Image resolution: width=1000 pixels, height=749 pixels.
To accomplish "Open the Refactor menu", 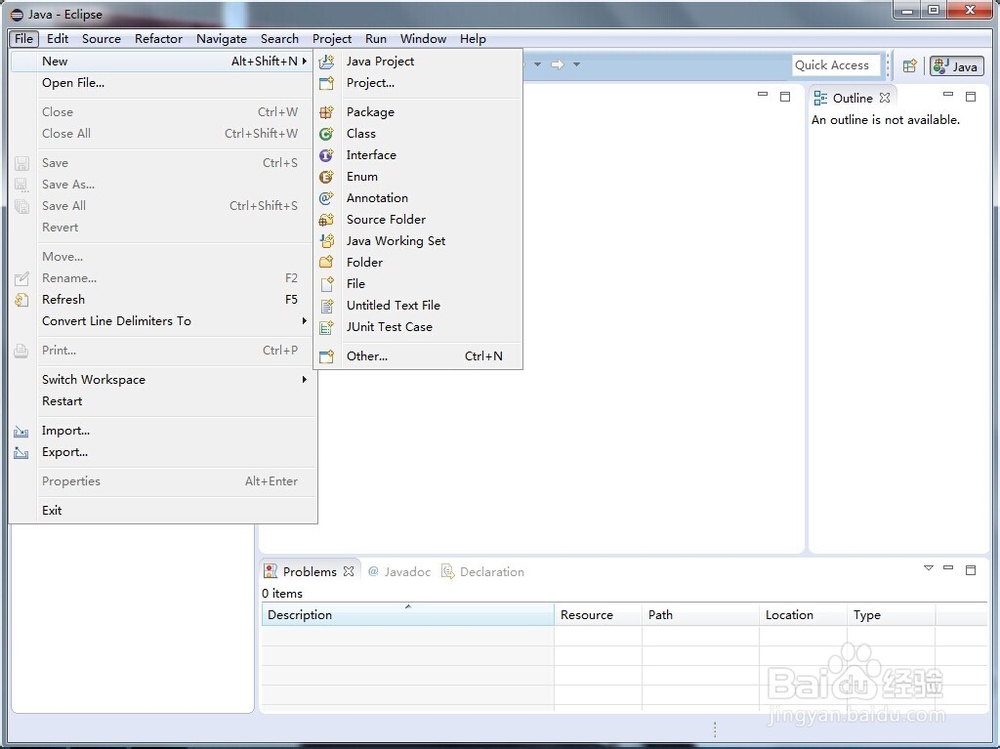I will coord(159,39).
